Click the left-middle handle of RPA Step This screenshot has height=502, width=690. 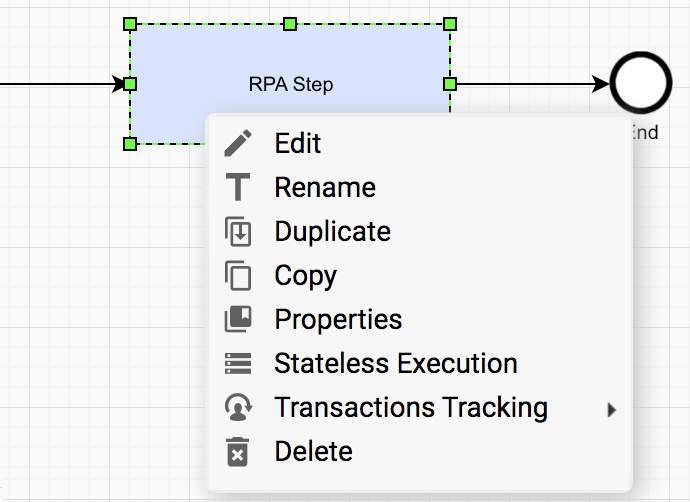(x=130, y=84)
